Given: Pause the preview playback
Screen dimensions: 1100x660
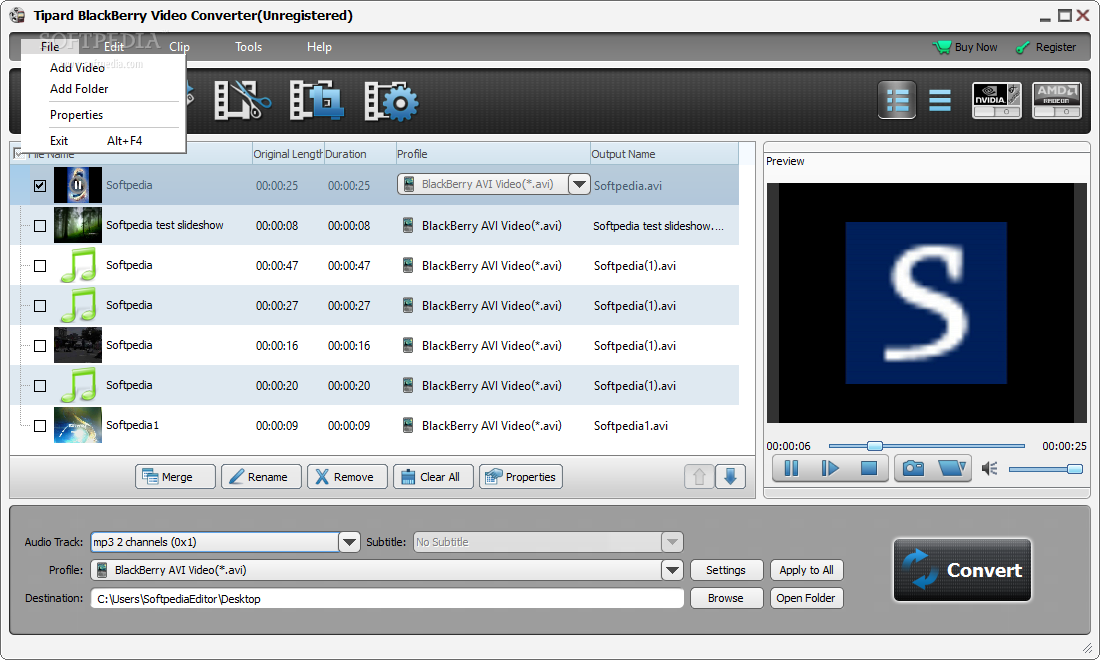Looking at the screenshot, I should coord(791,468).
